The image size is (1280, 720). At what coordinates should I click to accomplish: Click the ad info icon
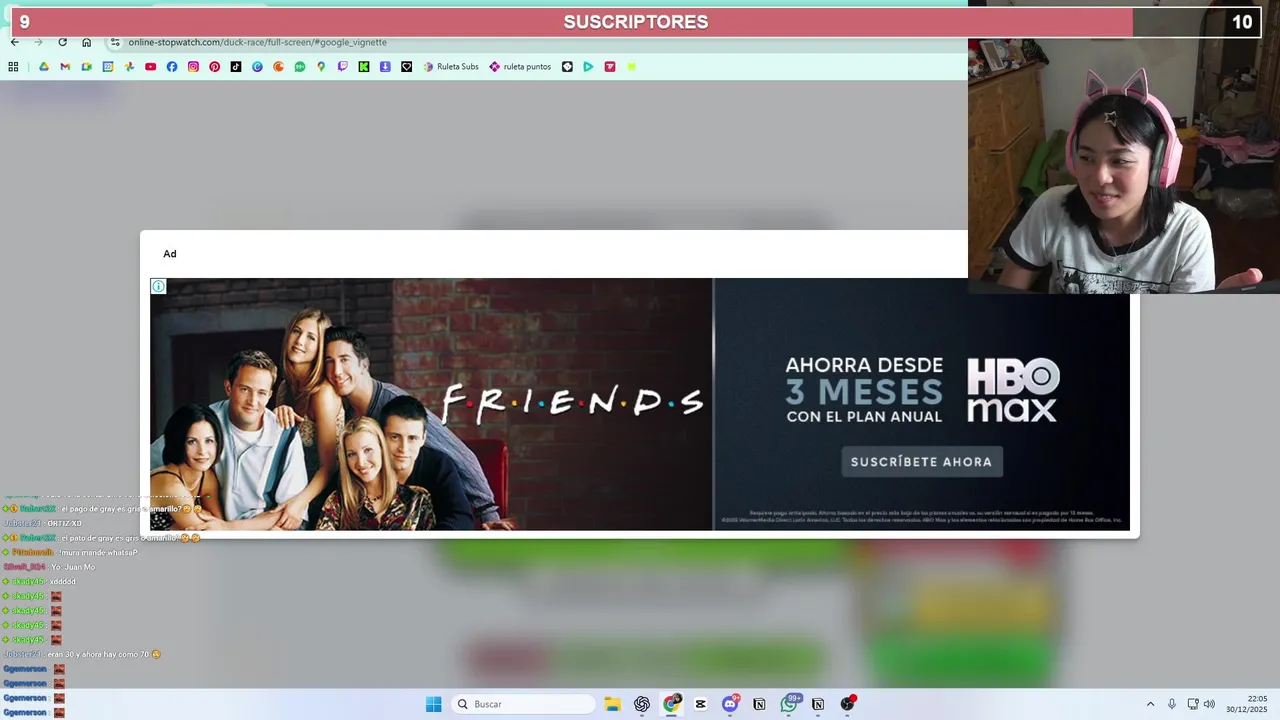(x=158, y=287)
